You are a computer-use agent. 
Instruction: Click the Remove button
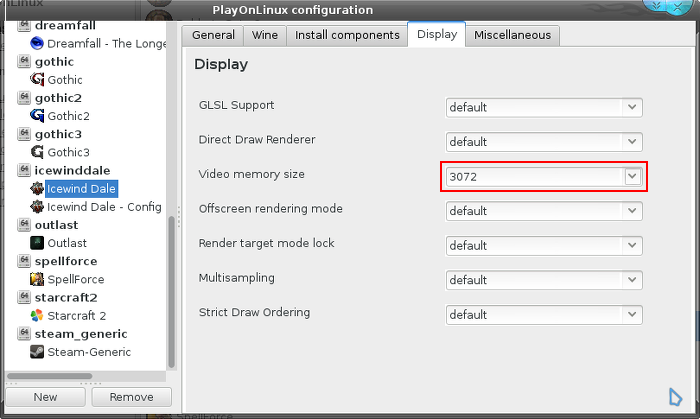click(x=131, y=397)
